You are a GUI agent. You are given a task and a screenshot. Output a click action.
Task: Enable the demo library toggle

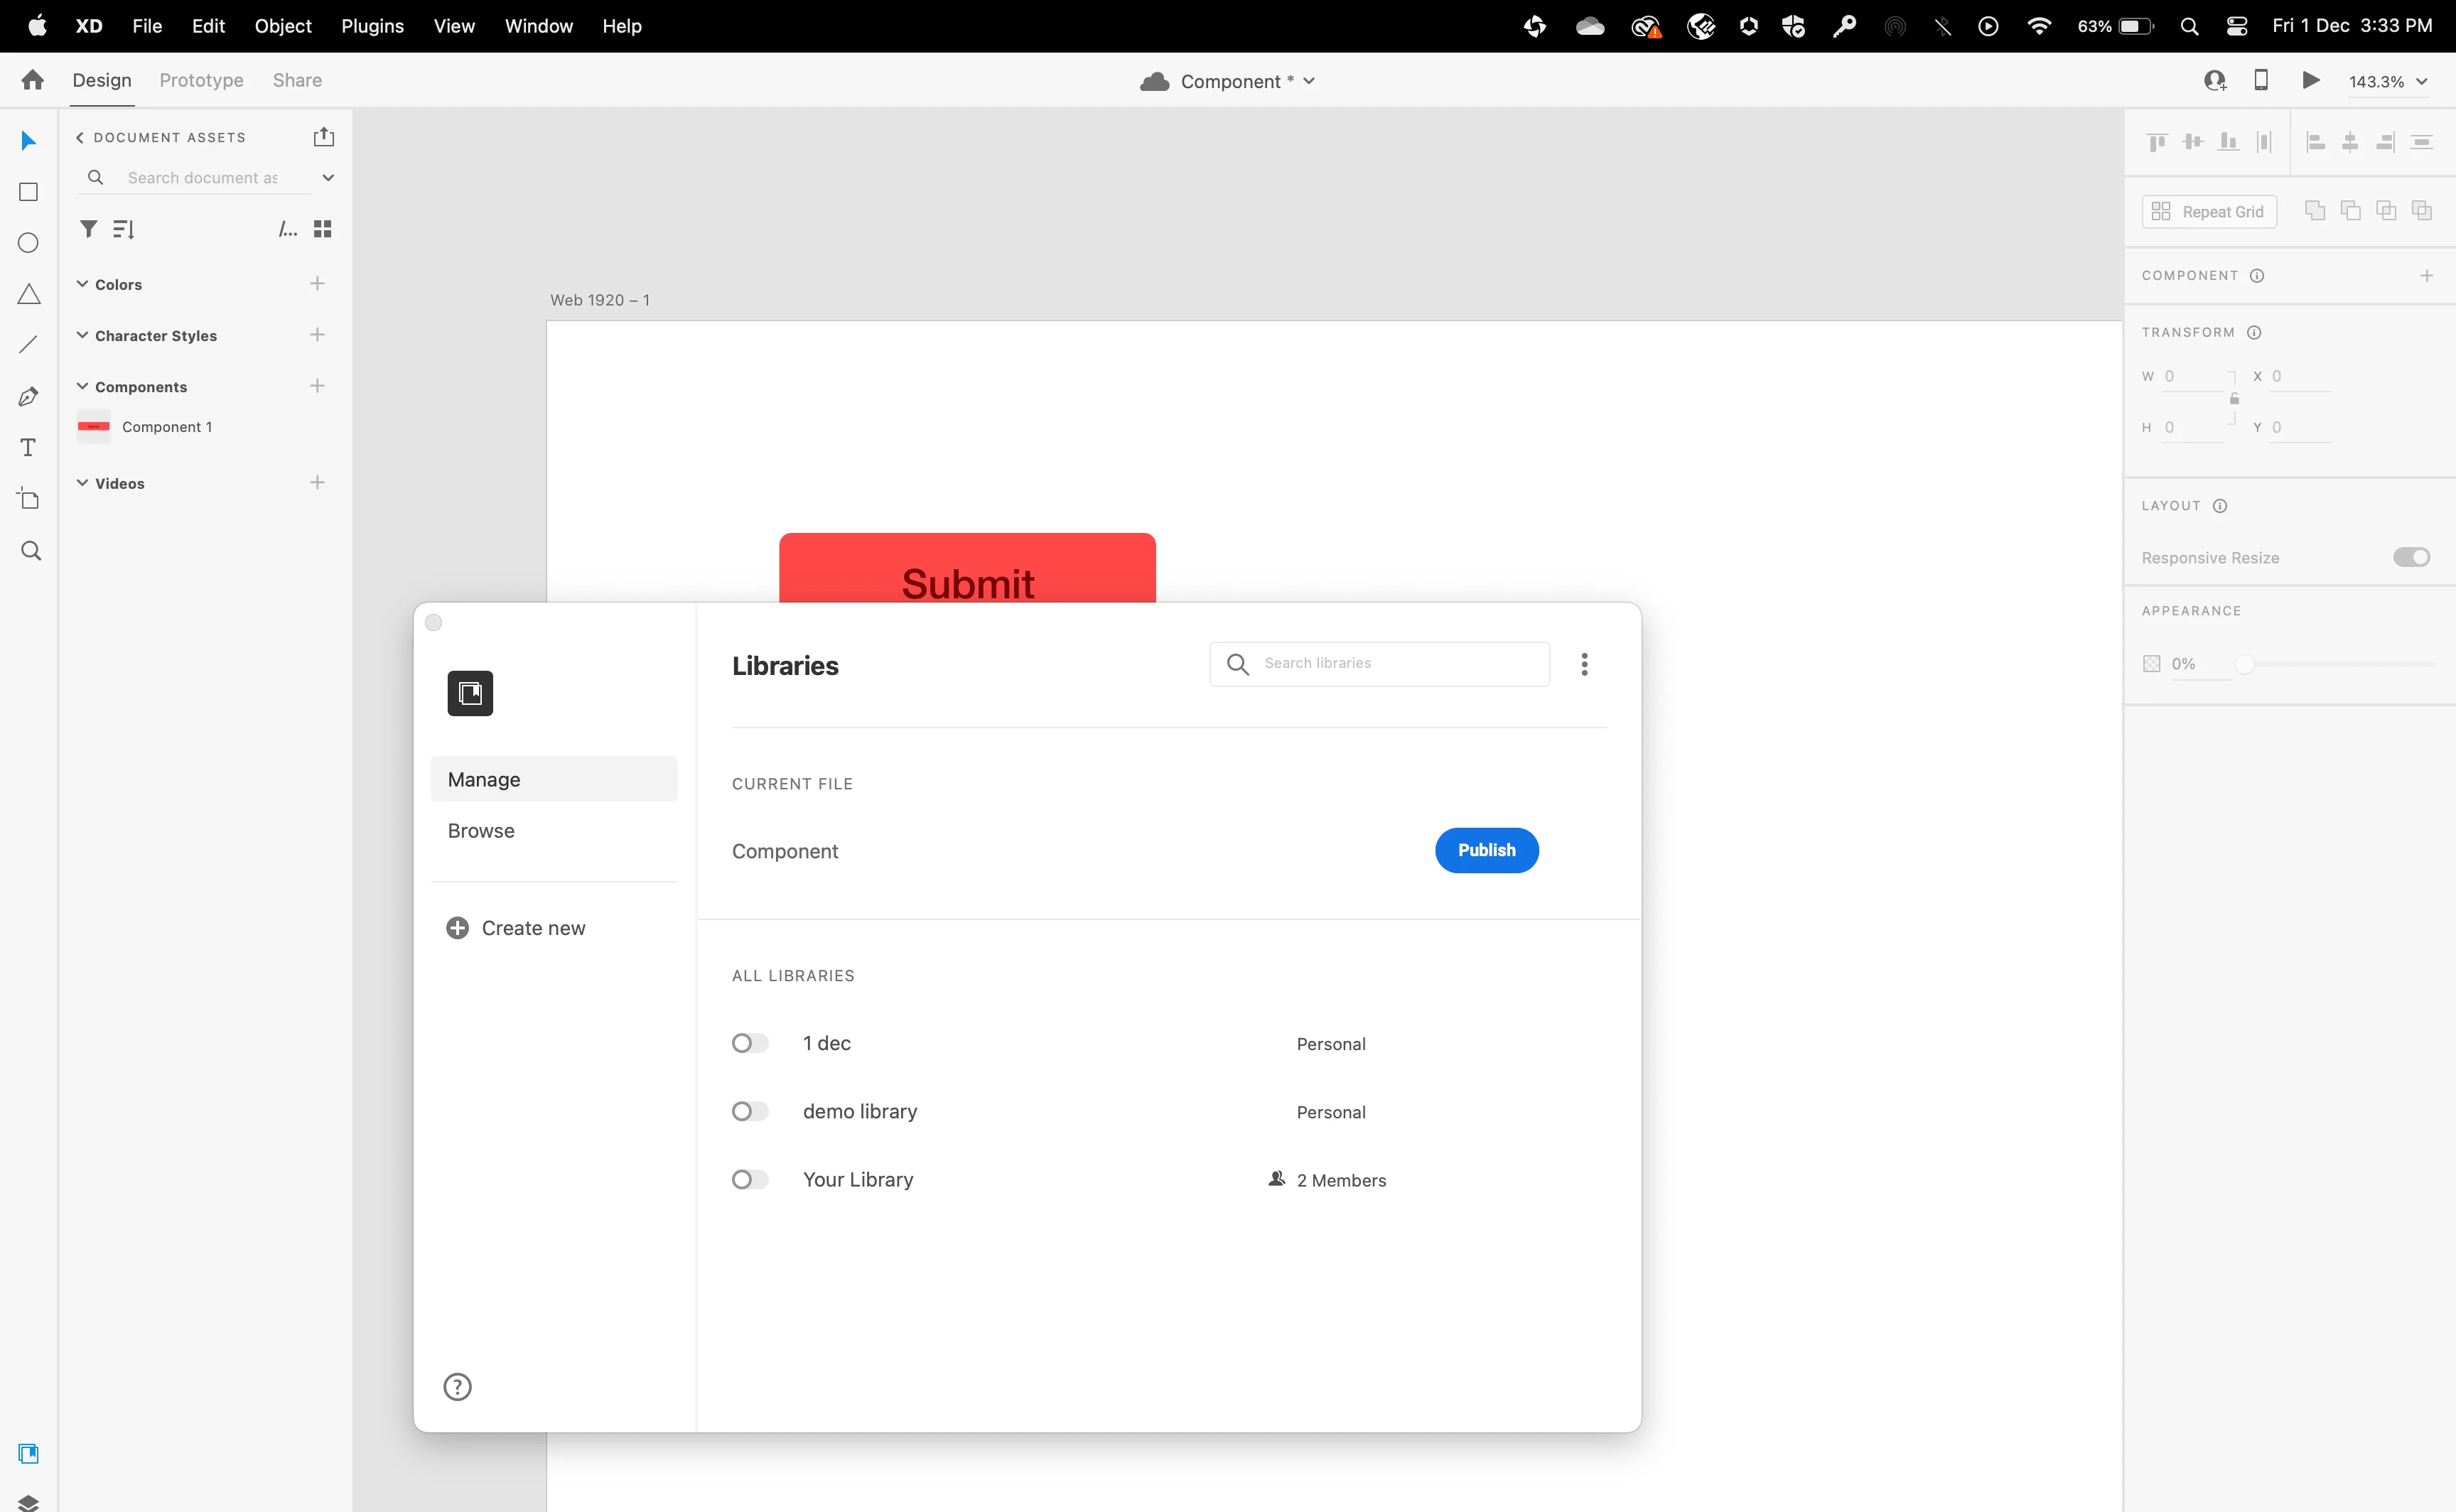(750, 1111)
